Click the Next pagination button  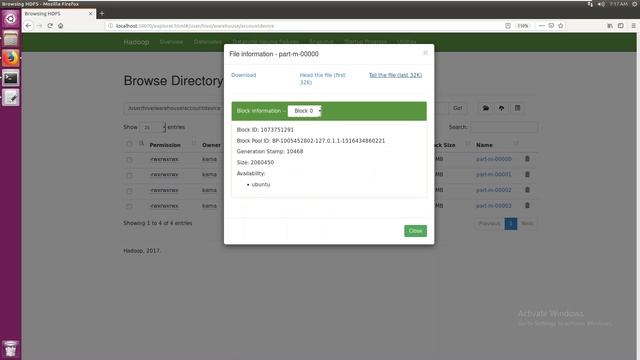pyautogui.click(x=527, y=224)
